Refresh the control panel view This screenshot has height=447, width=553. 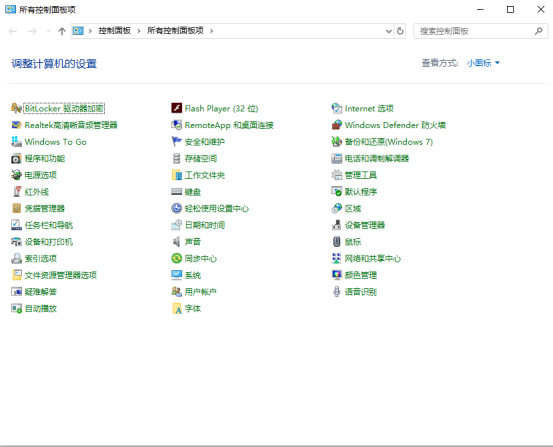pos(400,31)
